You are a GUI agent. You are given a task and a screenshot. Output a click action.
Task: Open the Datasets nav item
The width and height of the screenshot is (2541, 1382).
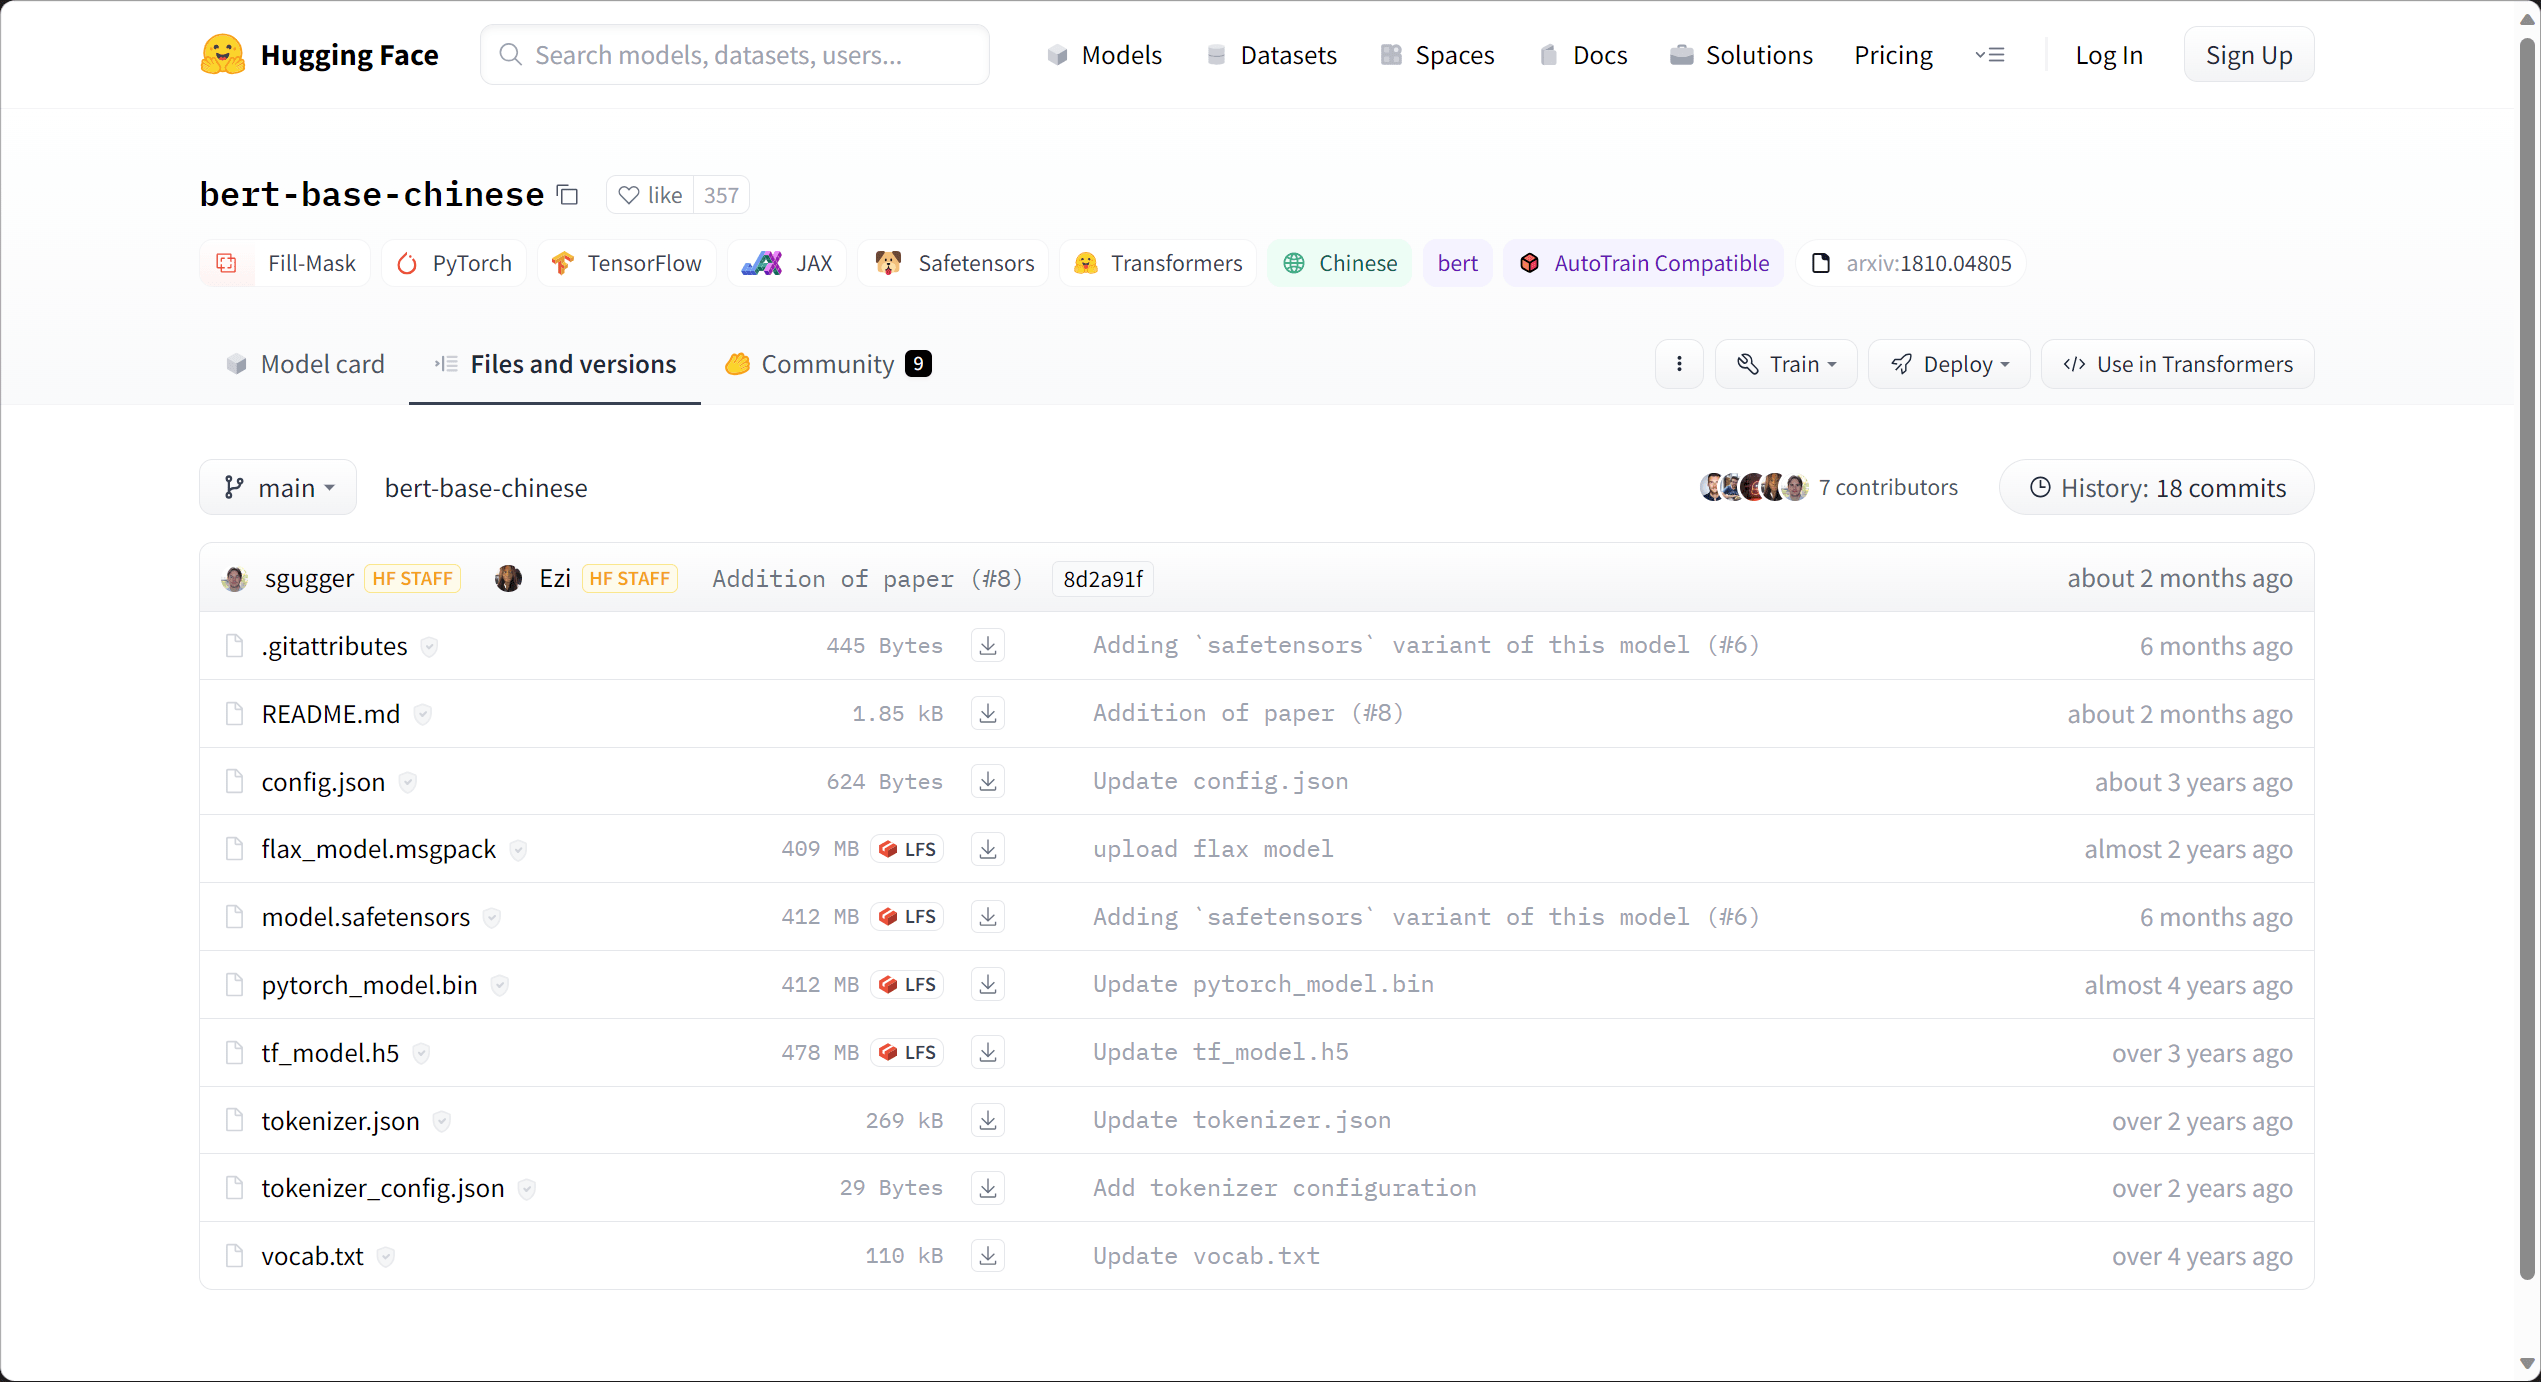[x=1271, y=55]
